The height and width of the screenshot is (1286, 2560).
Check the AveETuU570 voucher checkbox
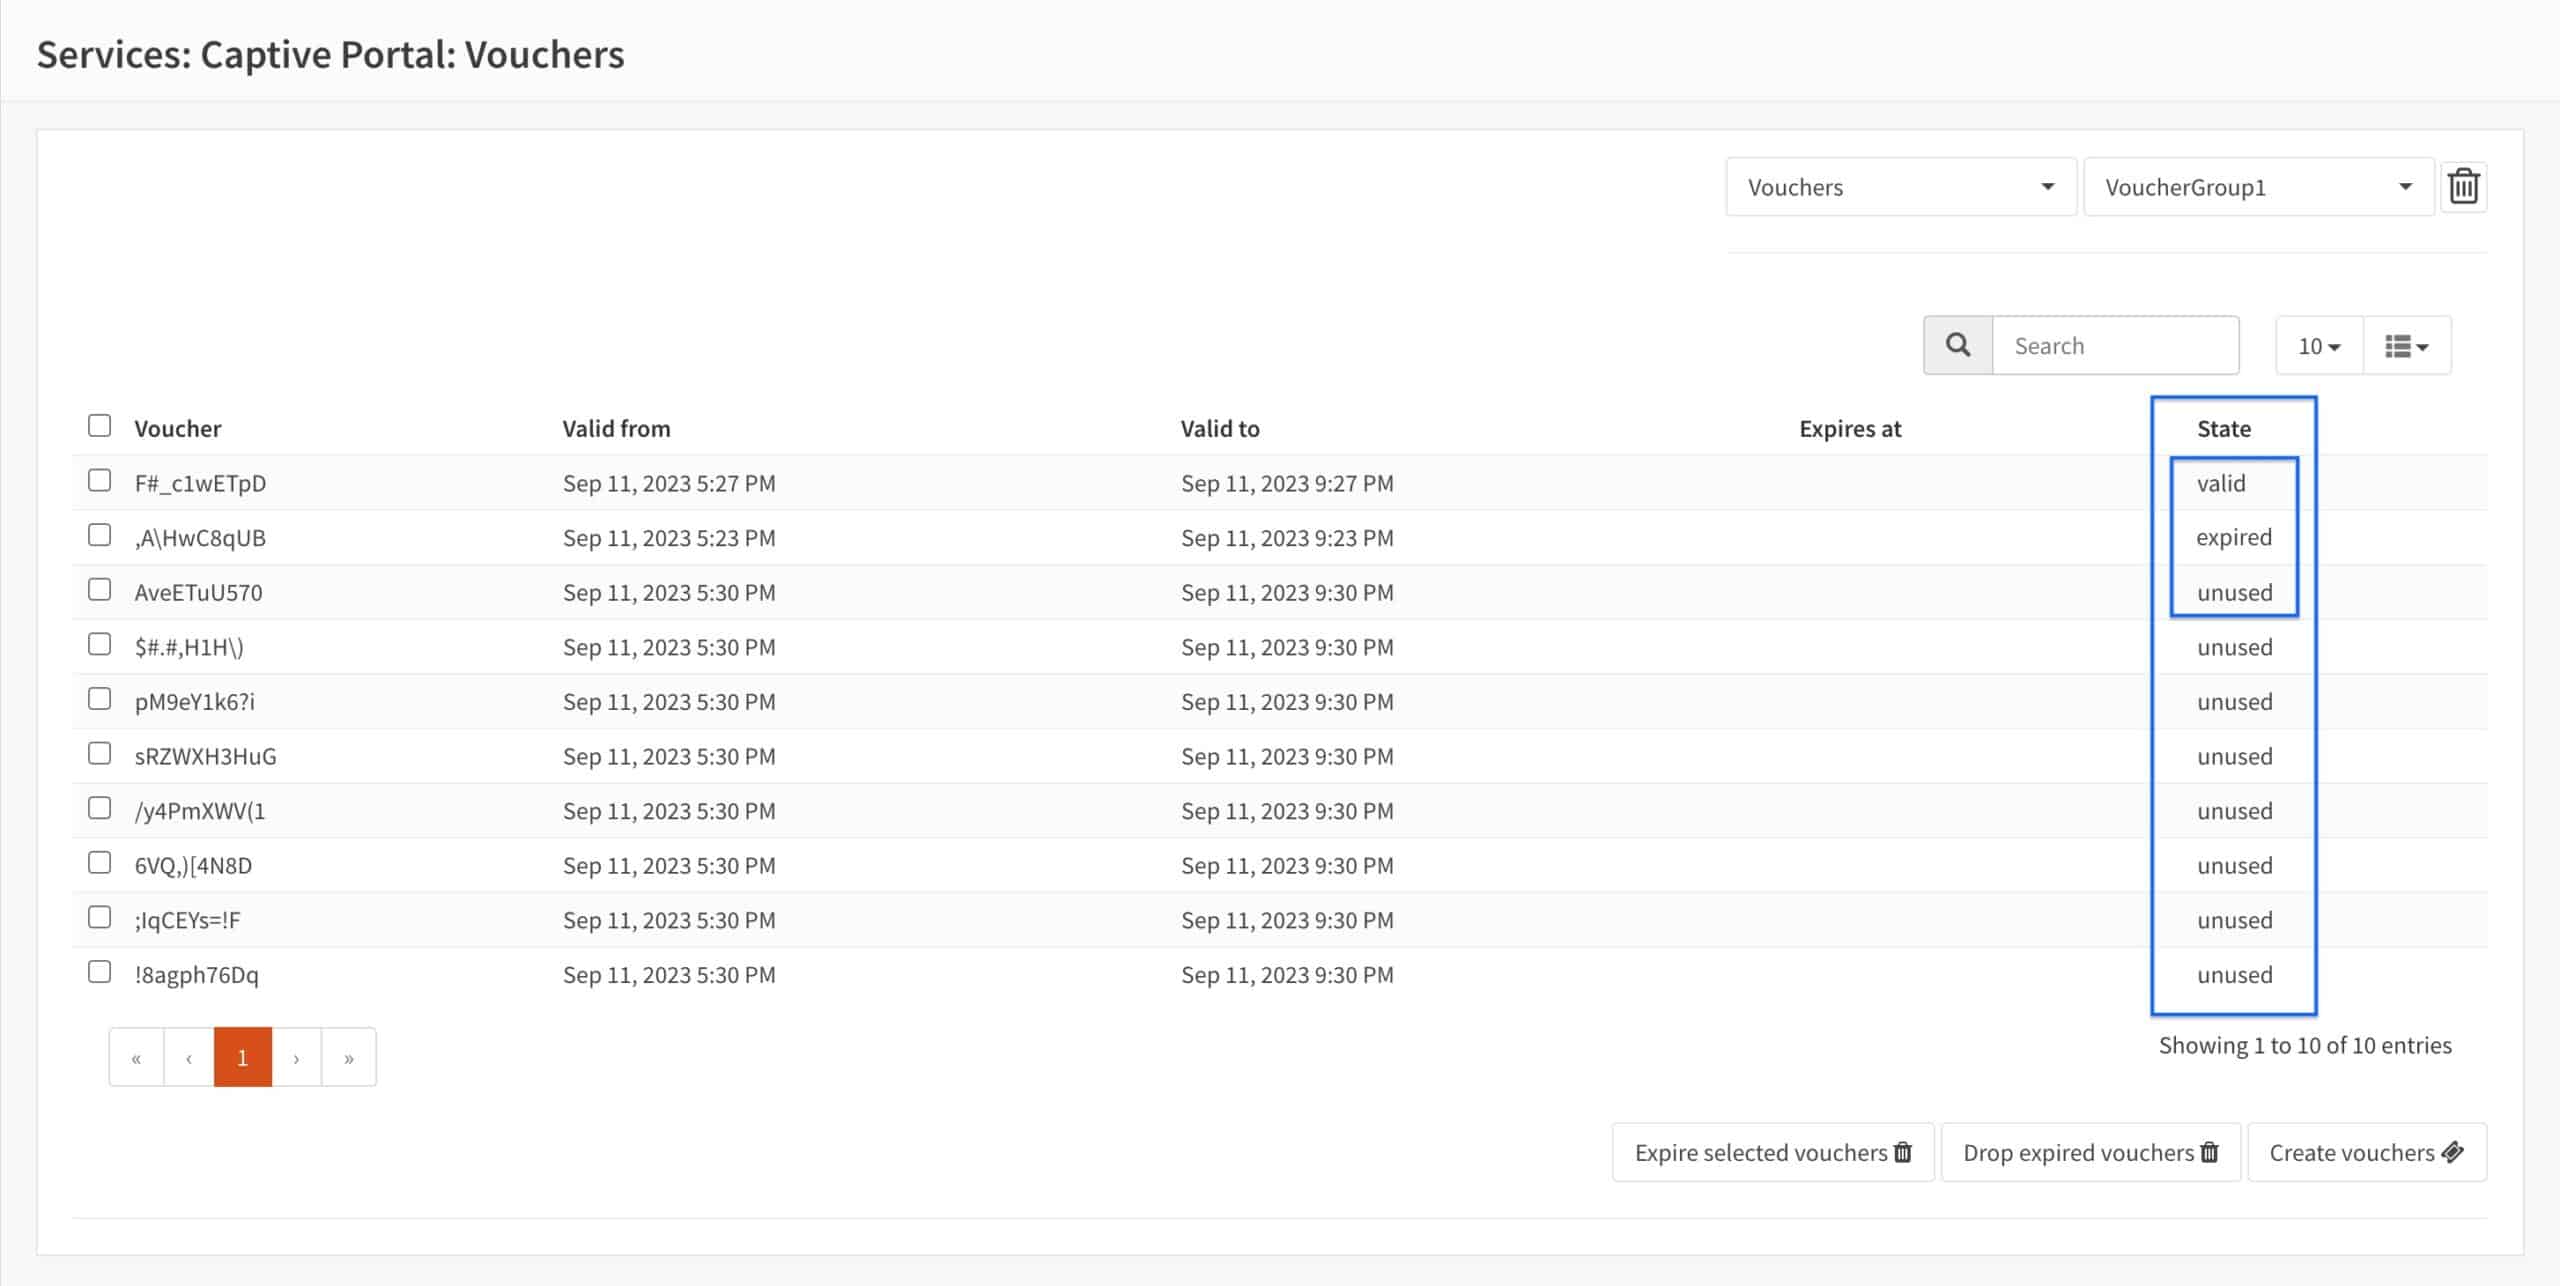(99, 590)
